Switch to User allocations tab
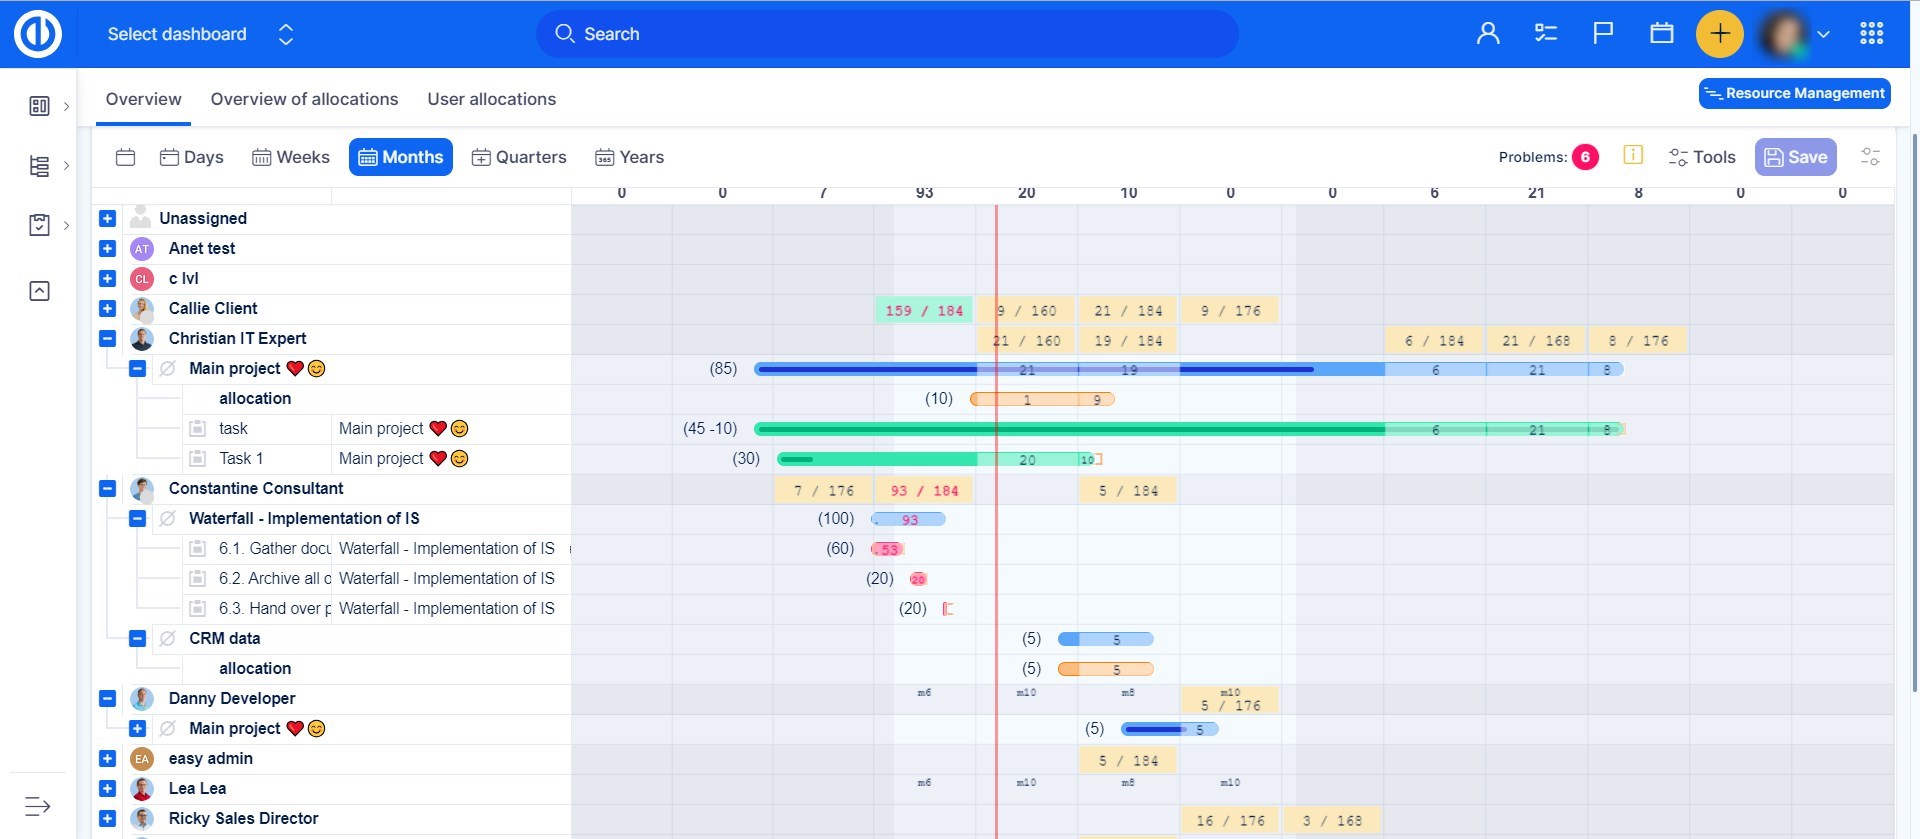The width and height of the screenshot is (1920, 839). pos(491,99)
